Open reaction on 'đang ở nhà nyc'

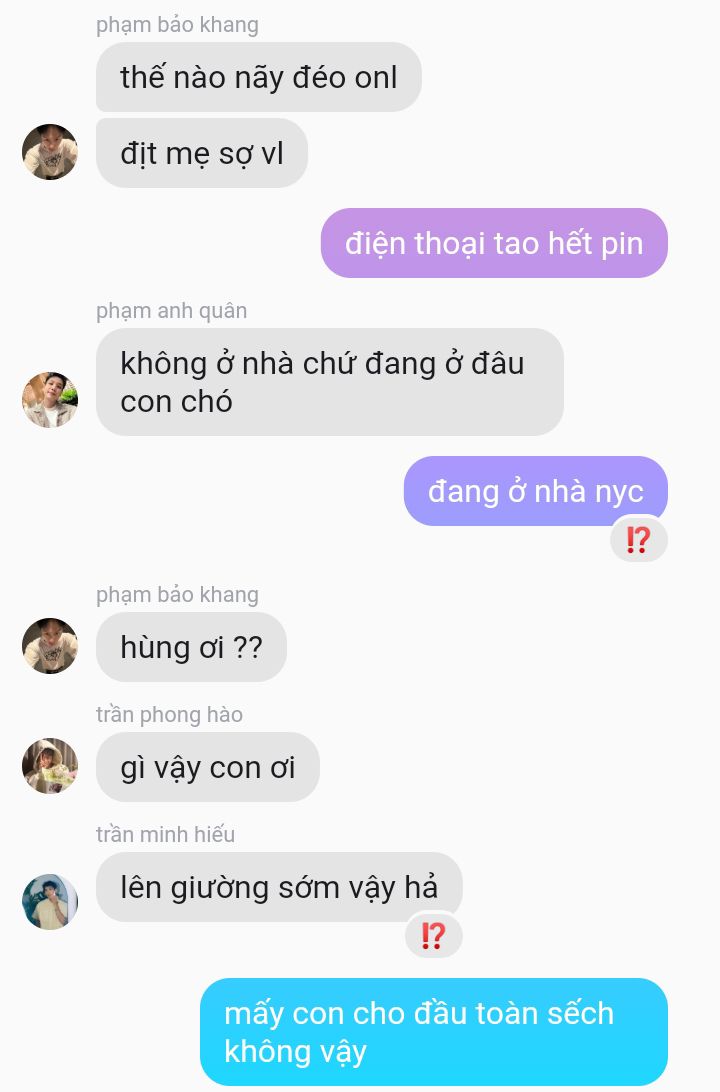pos(639,540)
